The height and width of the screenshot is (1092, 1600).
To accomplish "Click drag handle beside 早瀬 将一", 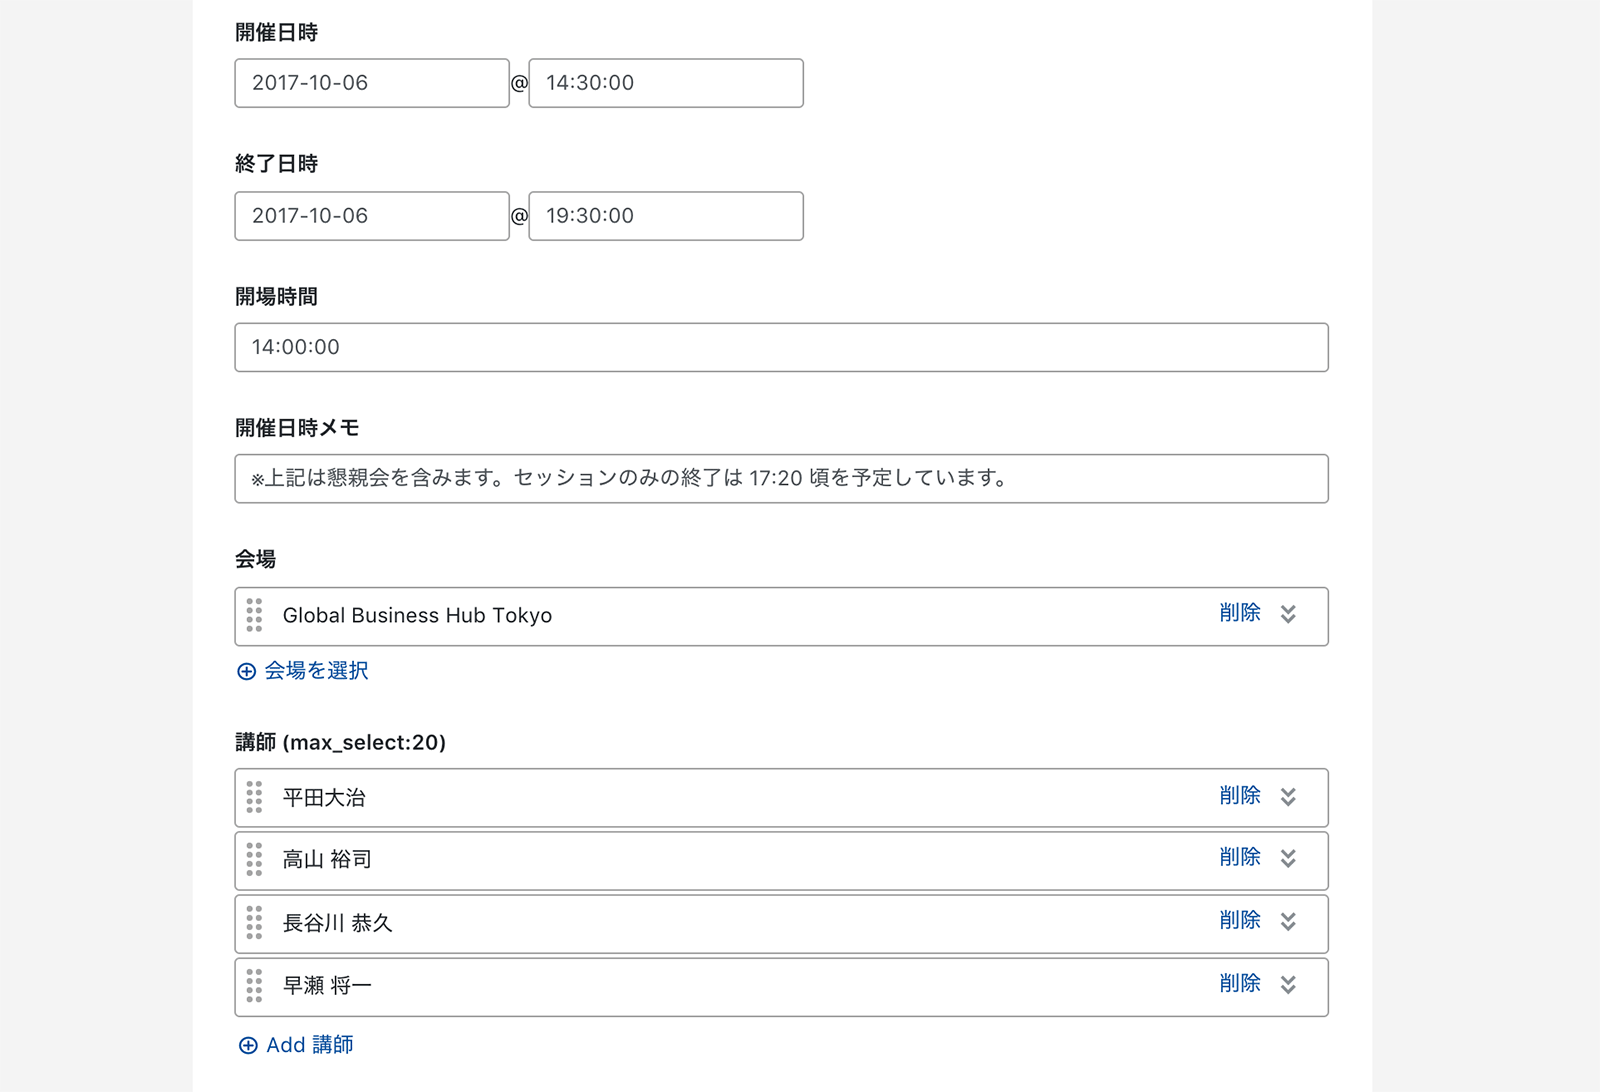I will coord(254,985).
